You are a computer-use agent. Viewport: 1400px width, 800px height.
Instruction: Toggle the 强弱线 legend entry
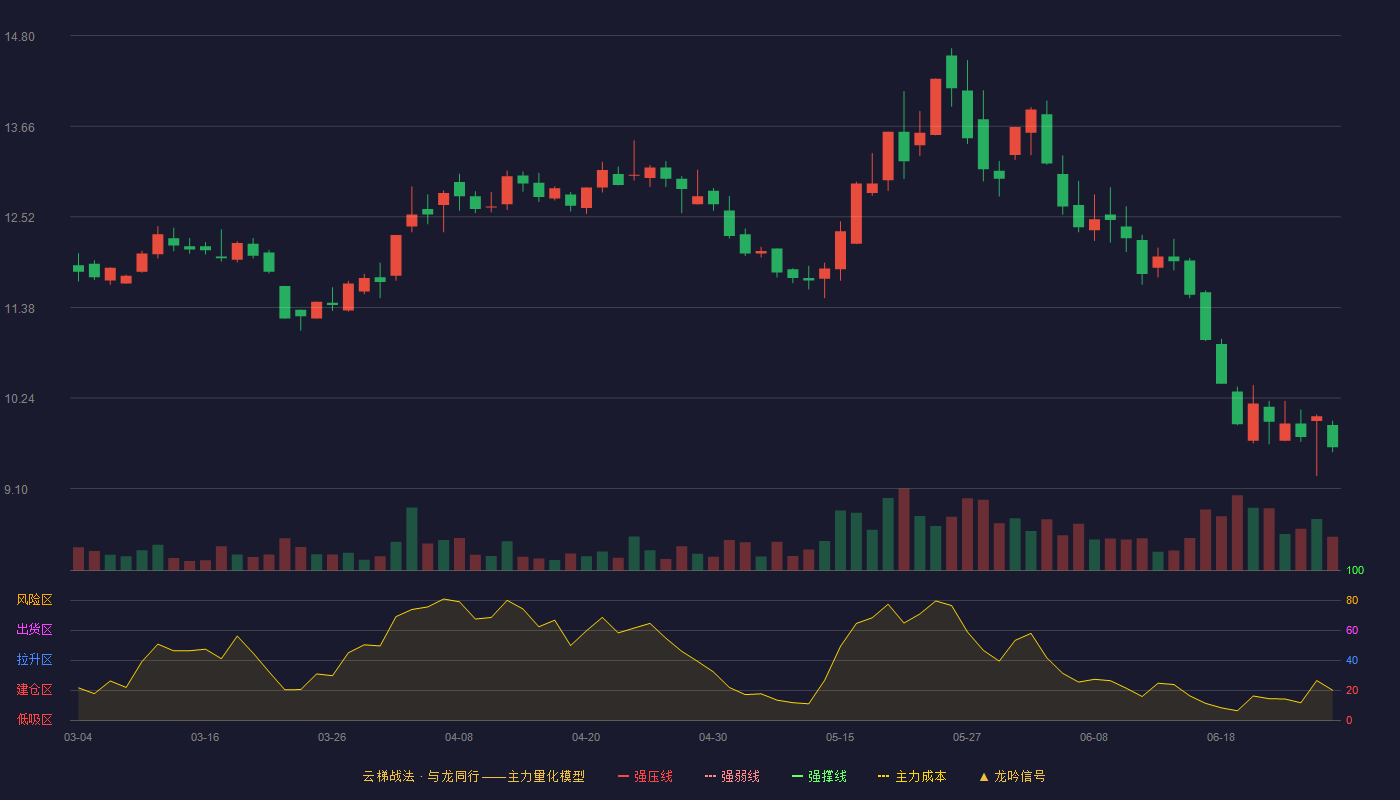click(x=732, y=776)
